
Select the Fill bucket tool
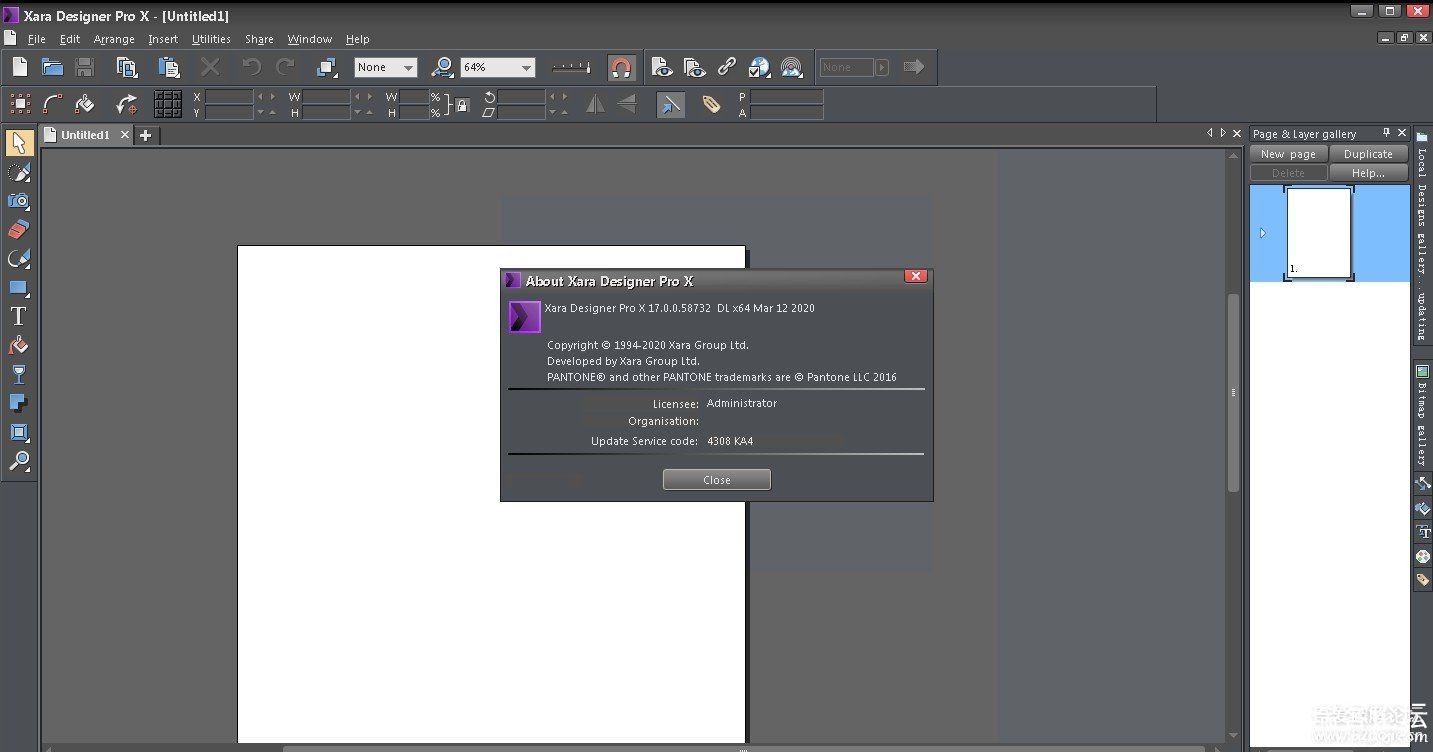tap(18, 346)
